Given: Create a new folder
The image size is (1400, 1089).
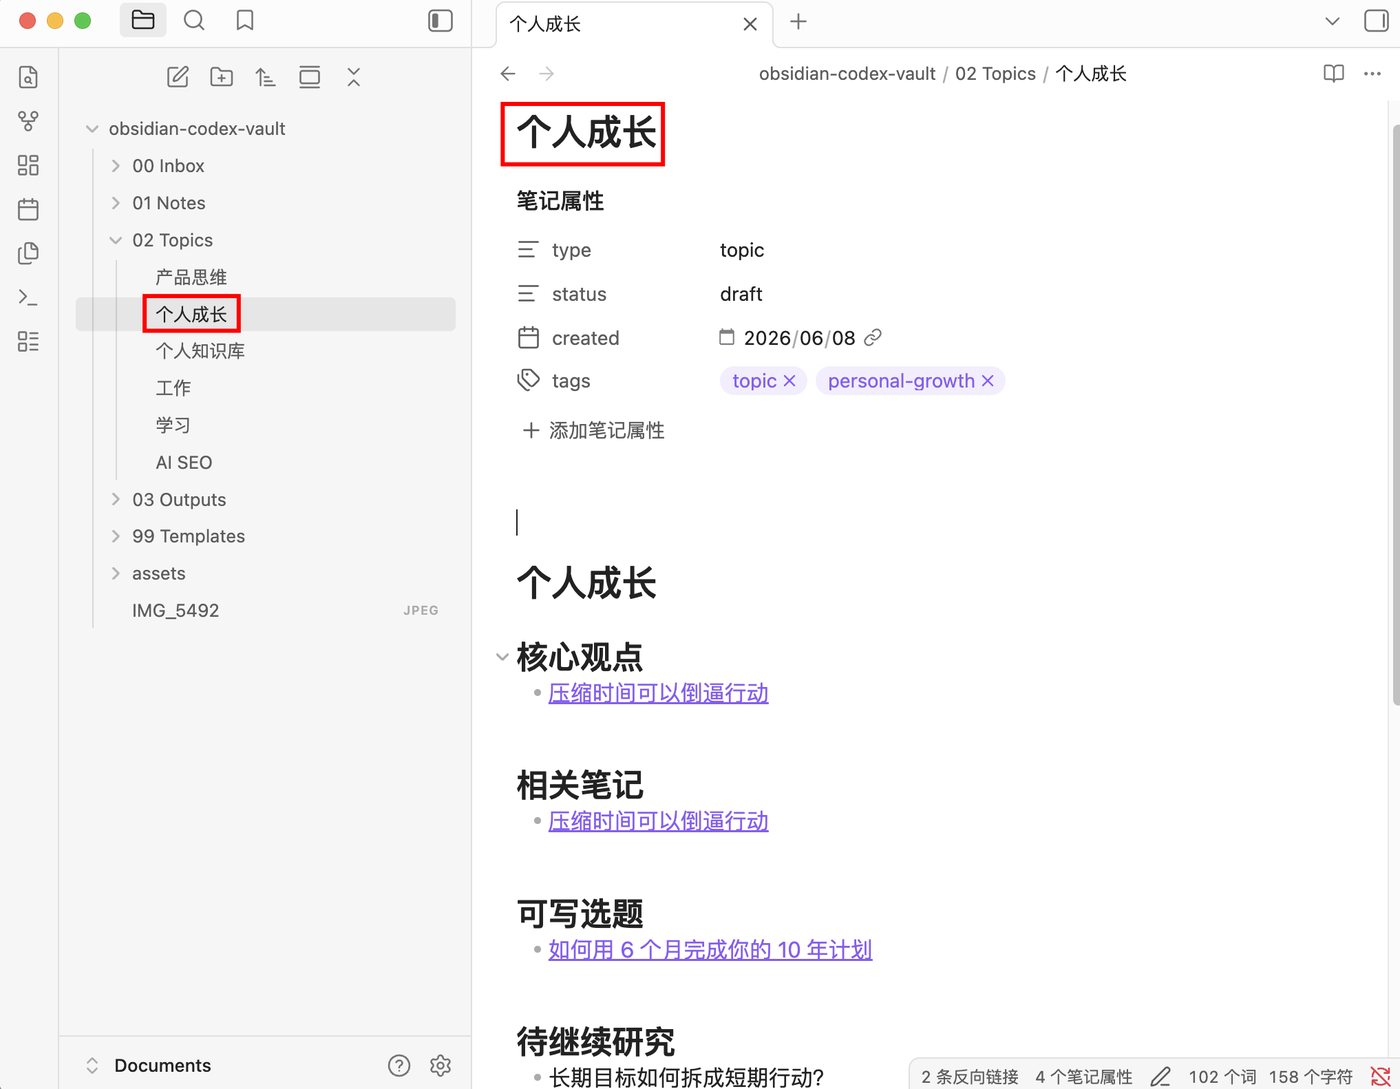Looking at the screenshot, I should coord(222,77).
